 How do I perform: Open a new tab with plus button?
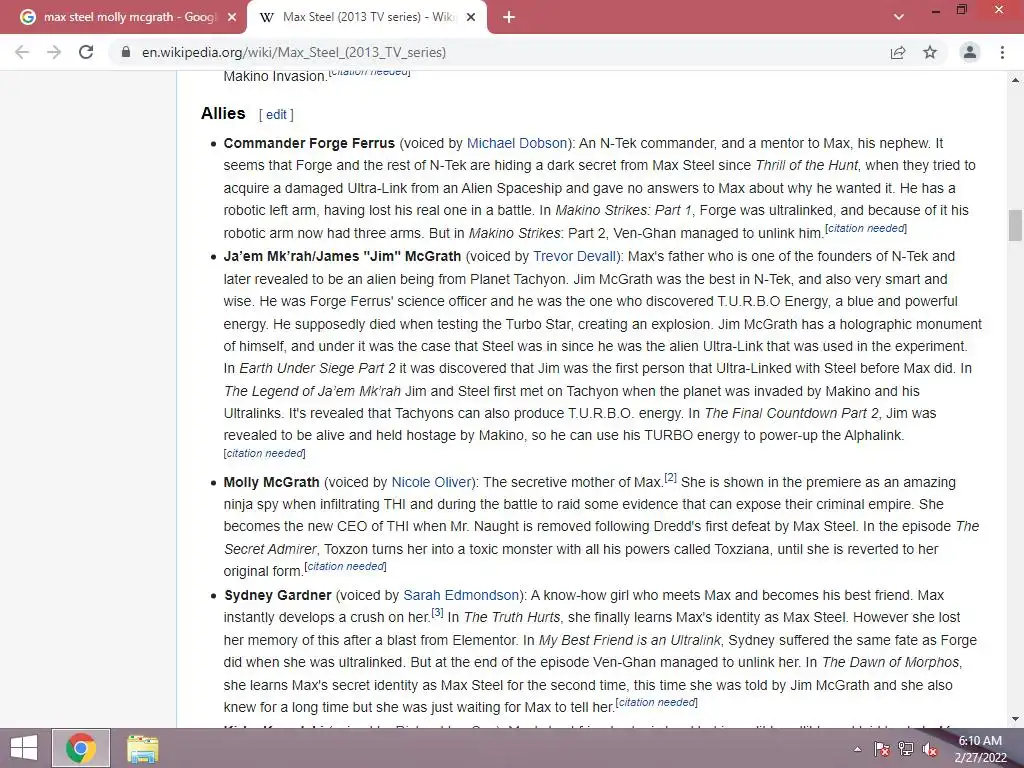509,17
